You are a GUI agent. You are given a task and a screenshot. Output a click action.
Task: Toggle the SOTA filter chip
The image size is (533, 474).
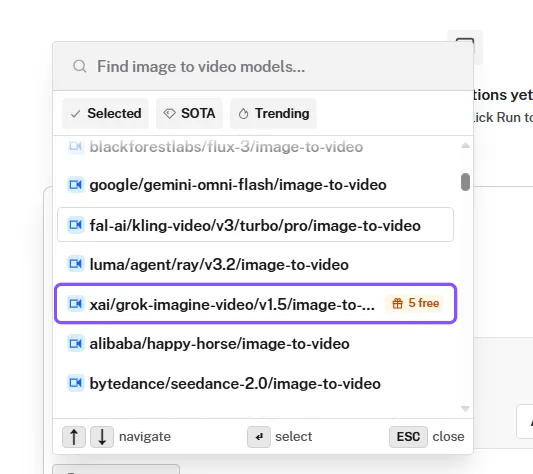(x=189, y=114)
